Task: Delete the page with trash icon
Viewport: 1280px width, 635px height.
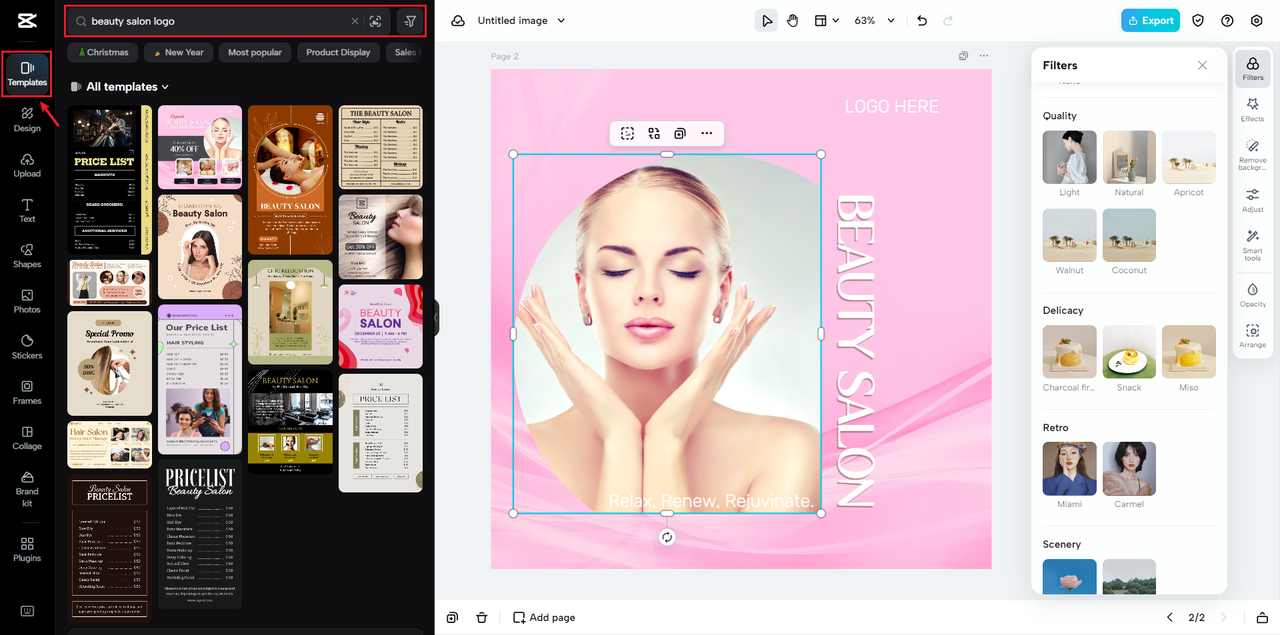Action: 482,617
